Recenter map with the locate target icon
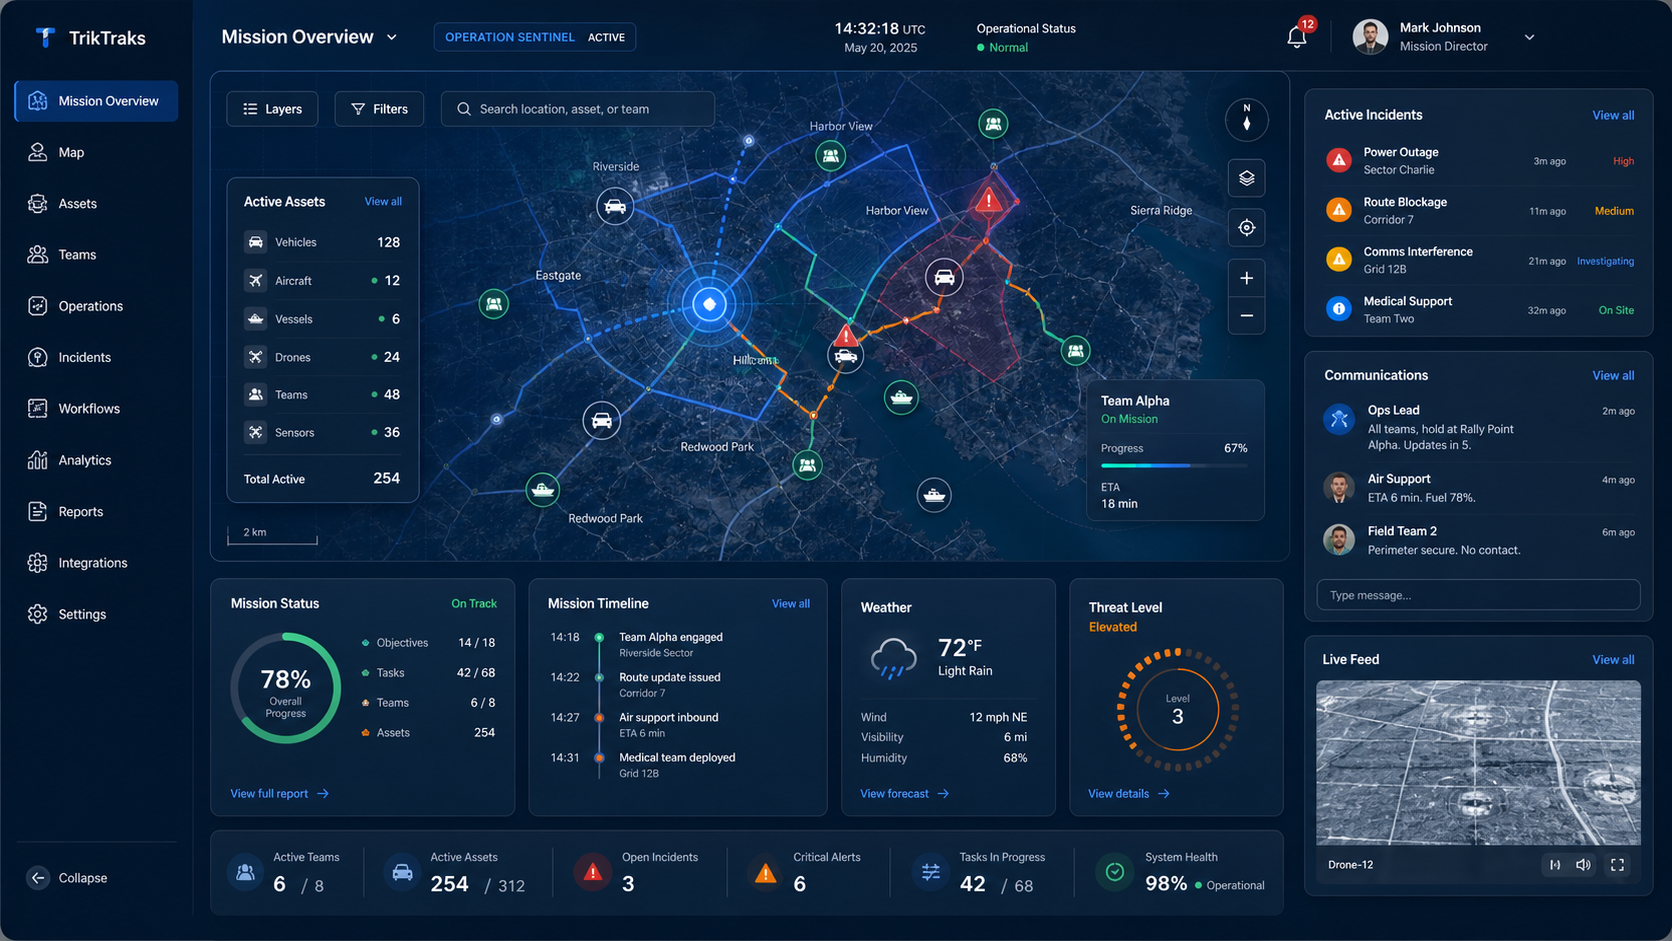 (1246, 228)
